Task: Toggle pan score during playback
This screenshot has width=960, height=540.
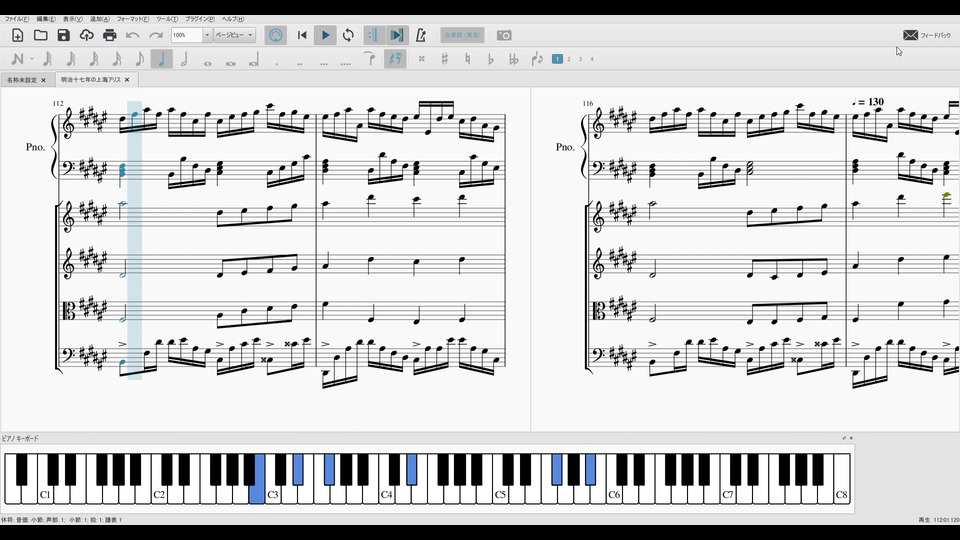Action: (397, 35)
